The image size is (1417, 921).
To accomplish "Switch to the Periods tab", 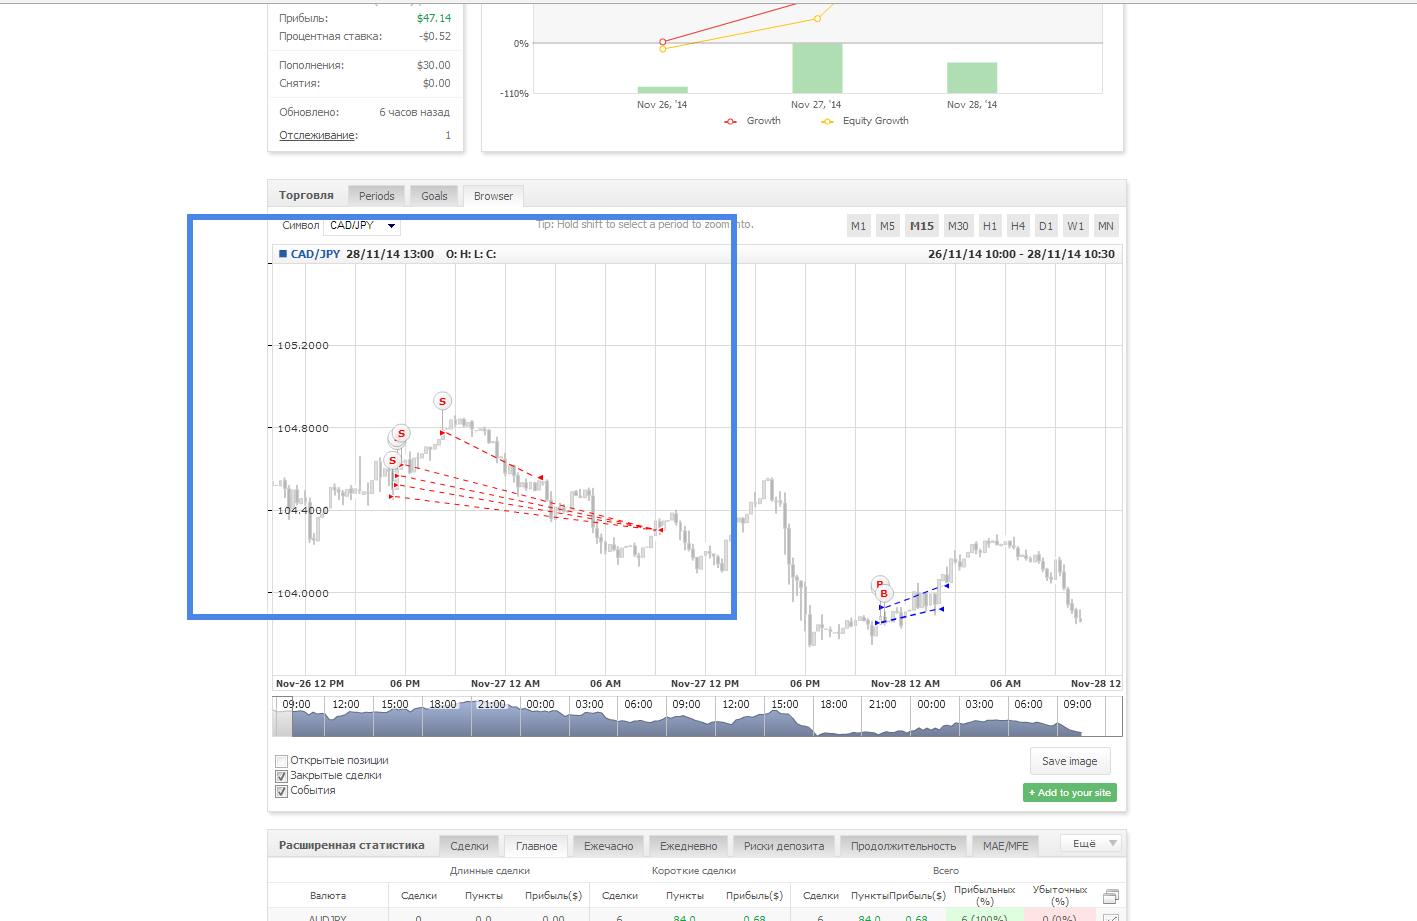I will [376, 196].
